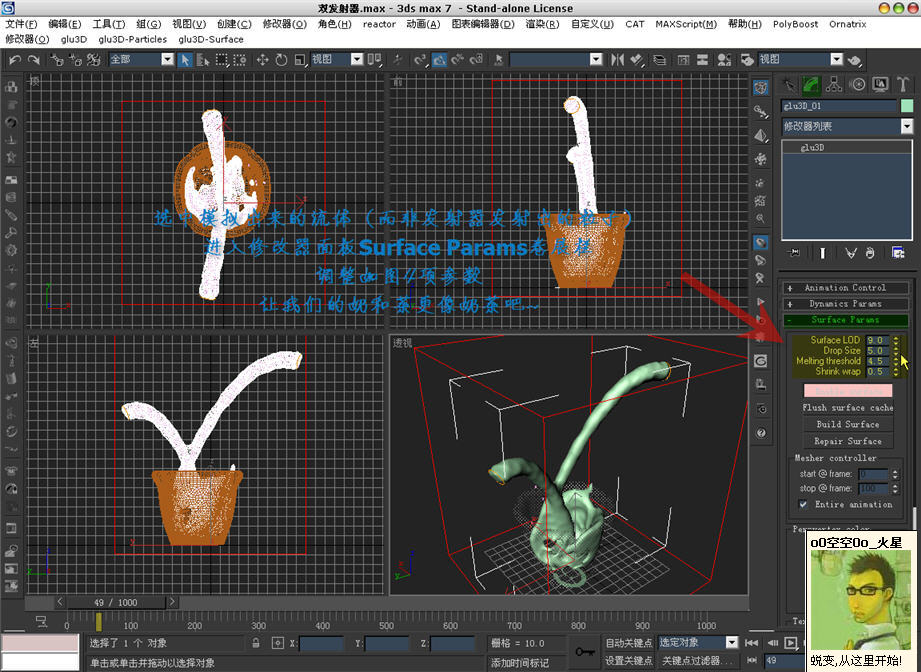The height and width of the screenshot is (672, 921).
Task: Toggle the Entire animation checkbox
Action: 803,505
